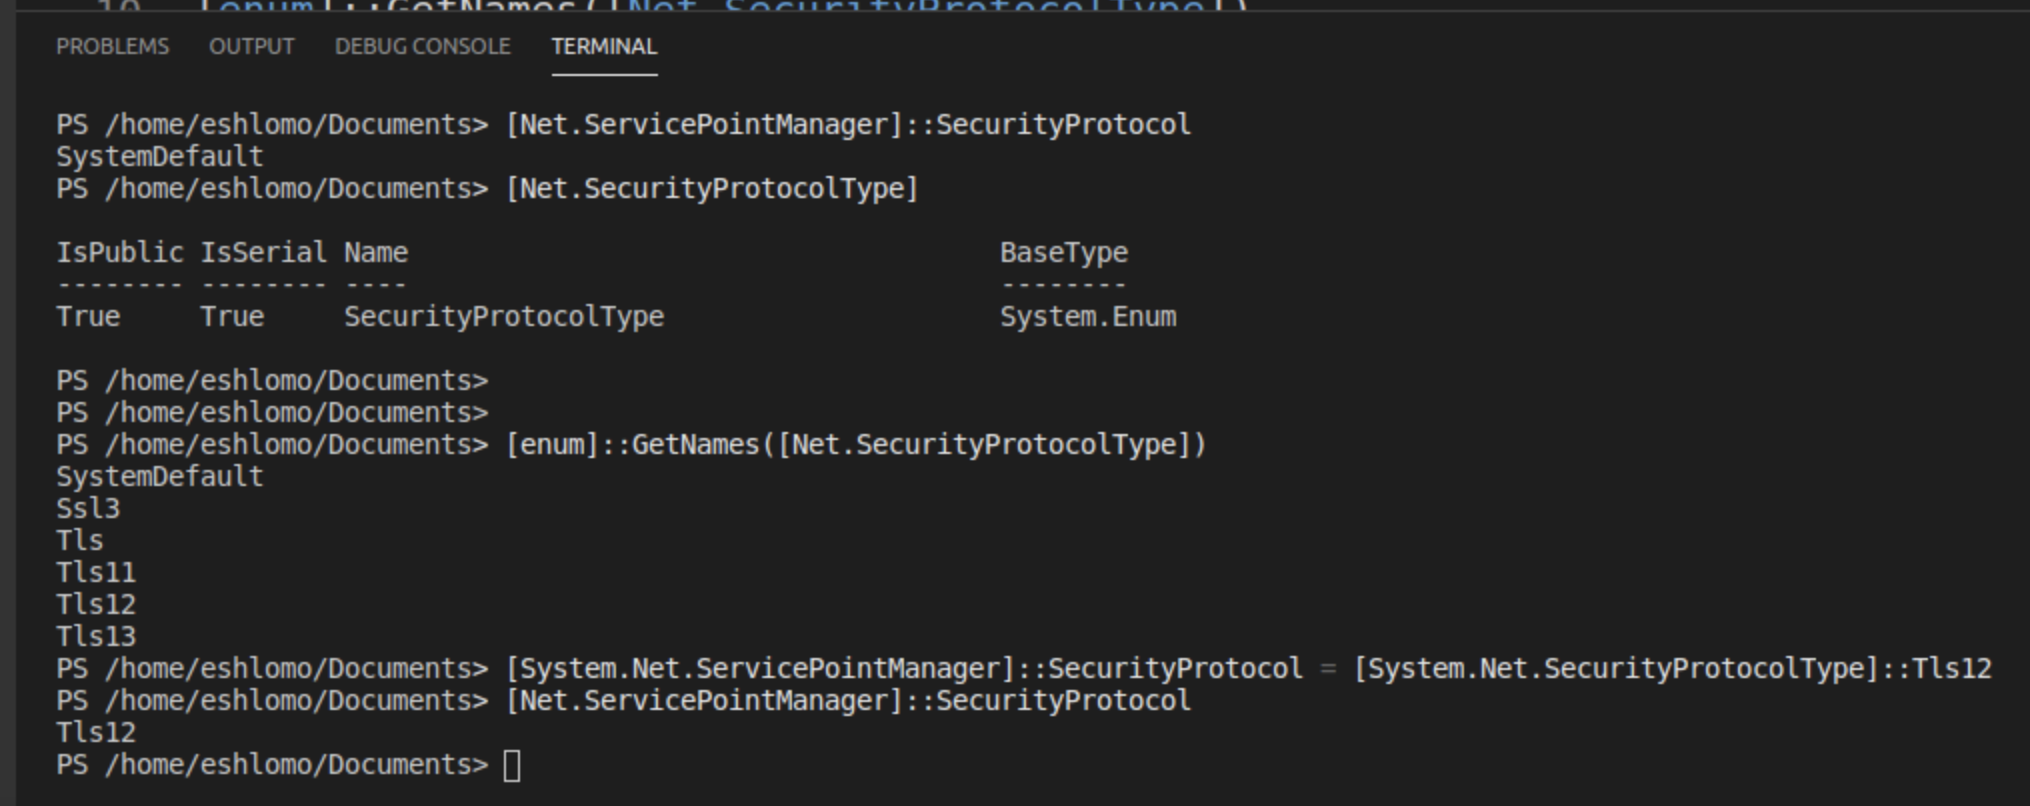Switch to the PROBLEMS tab
Viewport: 2030px width, 806px height.
[112, 47]
